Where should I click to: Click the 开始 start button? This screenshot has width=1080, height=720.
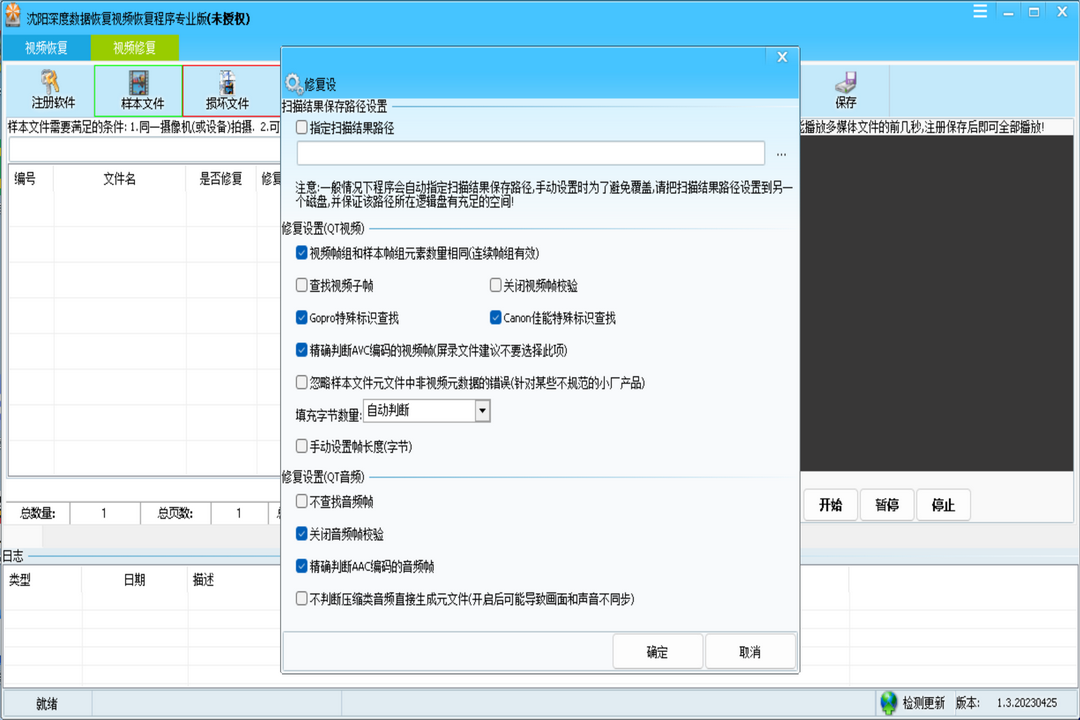[x=829, y=505]
